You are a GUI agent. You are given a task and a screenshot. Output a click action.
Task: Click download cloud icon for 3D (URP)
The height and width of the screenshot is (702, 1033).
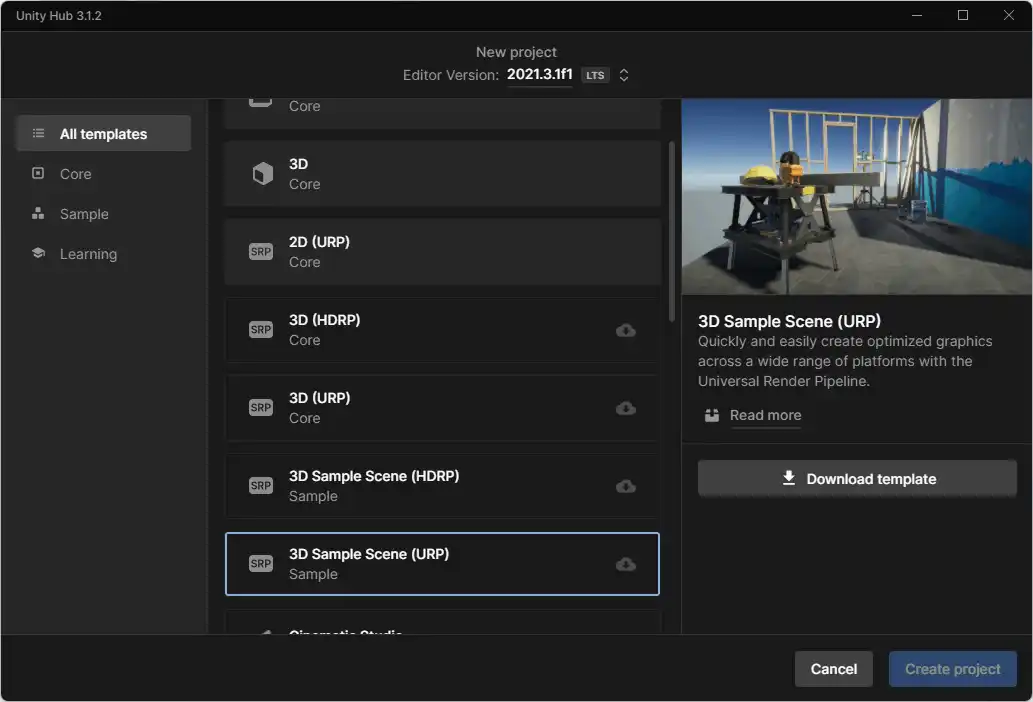pos(626,408)
